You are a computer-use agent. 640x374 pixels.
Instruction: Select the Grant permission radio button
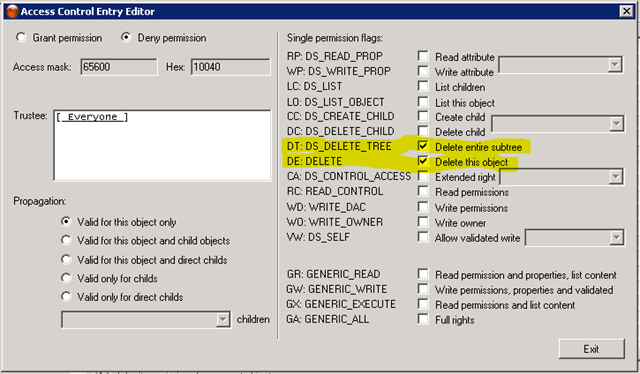(21, 38)
